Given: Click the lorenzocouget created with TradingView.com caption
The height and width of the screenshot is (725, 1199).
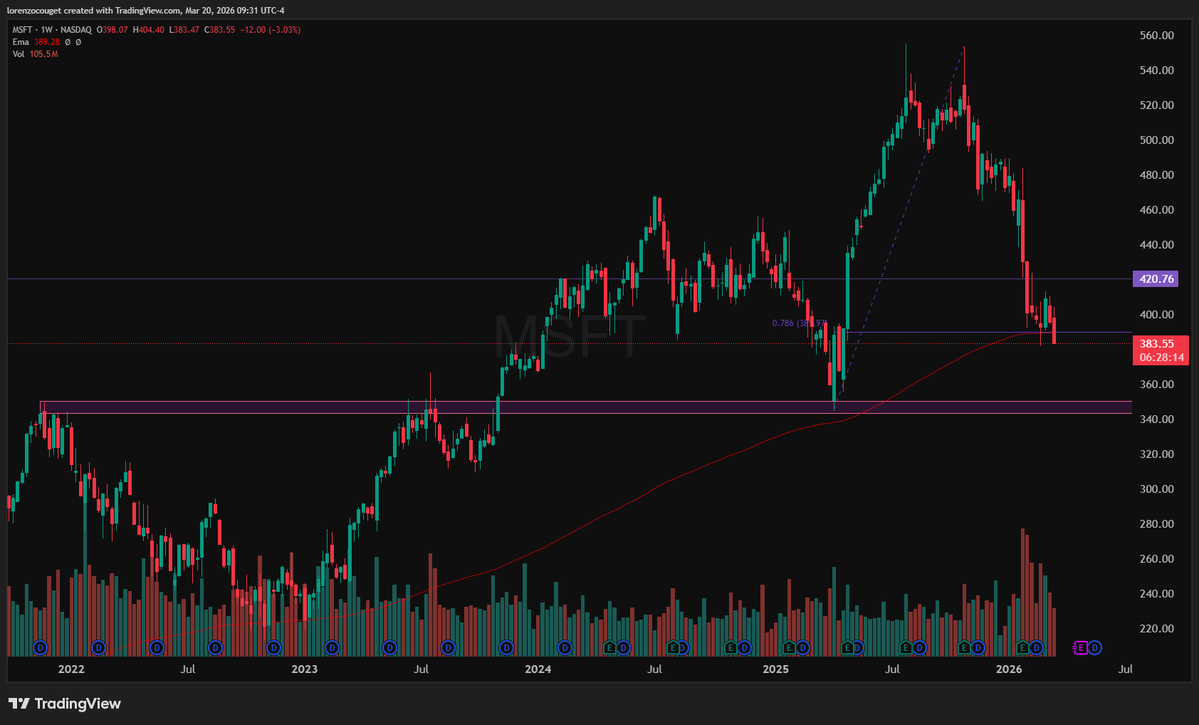Looking at the screenshot, I should (145, 11).
